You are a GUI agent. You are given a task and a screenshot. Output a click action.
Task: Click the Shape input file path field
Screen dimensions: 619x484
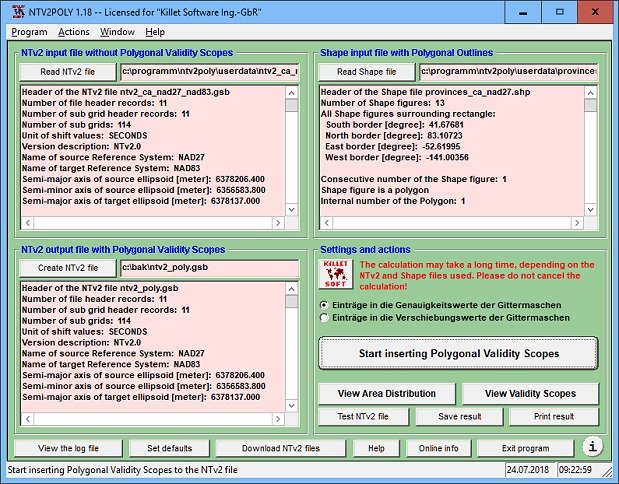coord(509,72)
